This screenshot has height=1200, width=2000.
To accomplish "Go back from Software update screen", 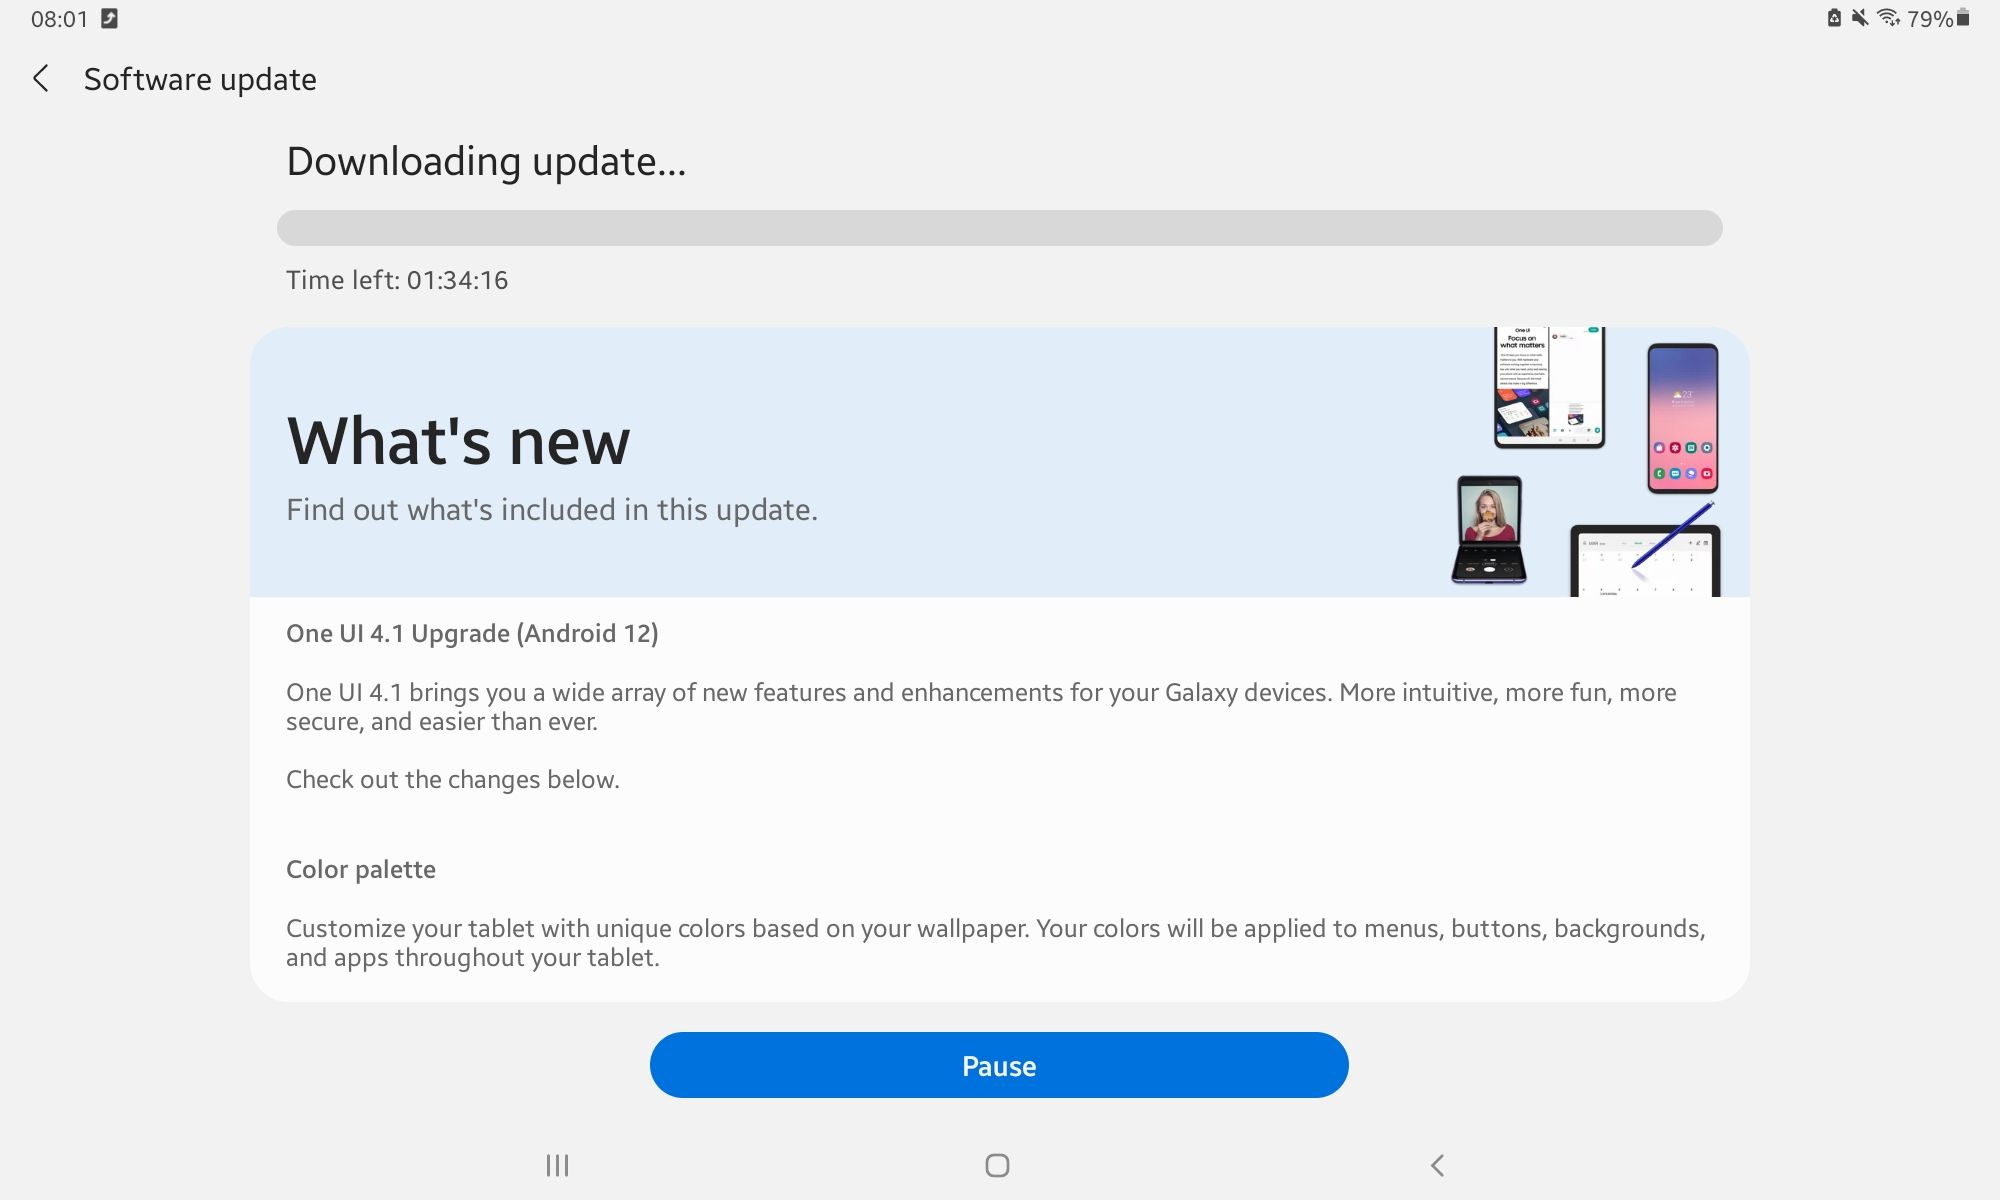I will click(x=41, y=79).
